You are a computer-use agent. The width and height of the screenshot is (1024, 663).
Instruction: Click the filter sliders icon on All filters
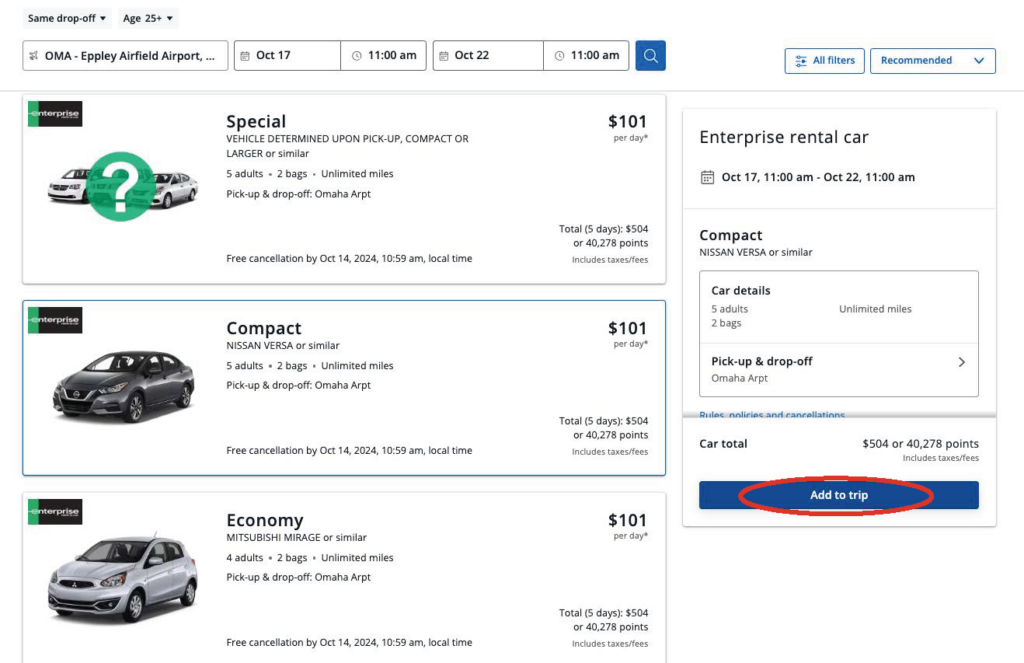pyautogui.click(x=800, y=60)
